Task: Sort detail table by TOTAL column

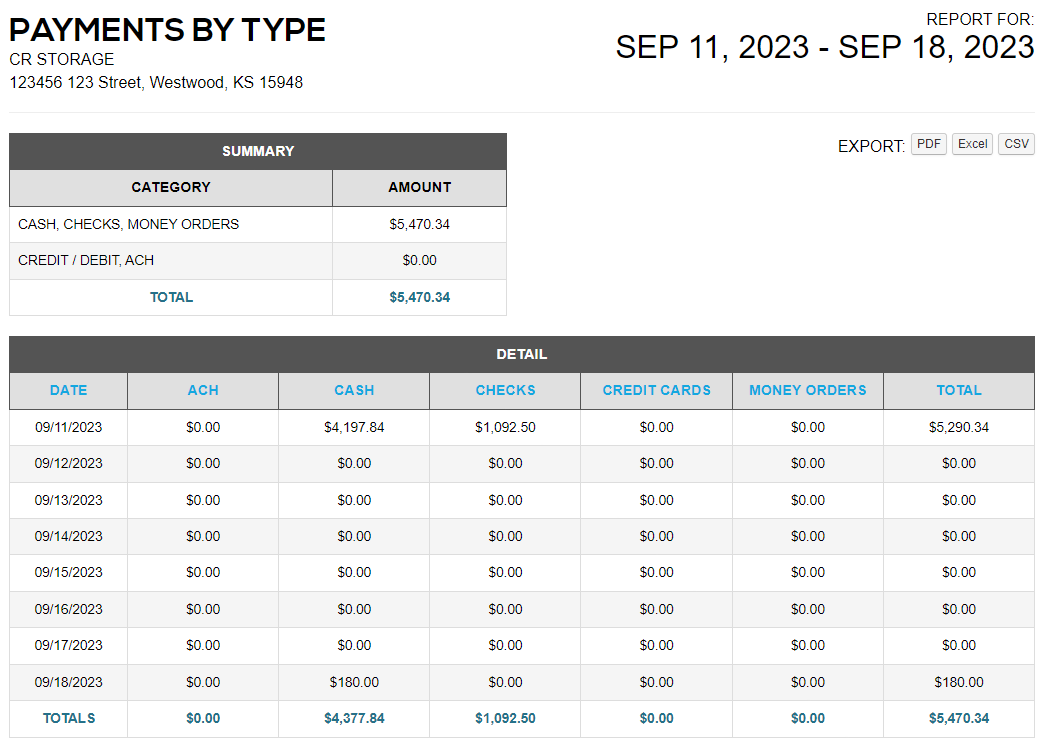Action: tap(959, 391)
